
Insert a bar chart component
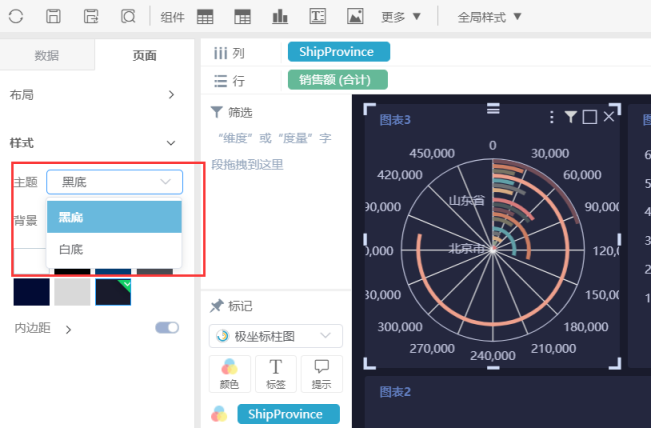coord(280,17)
